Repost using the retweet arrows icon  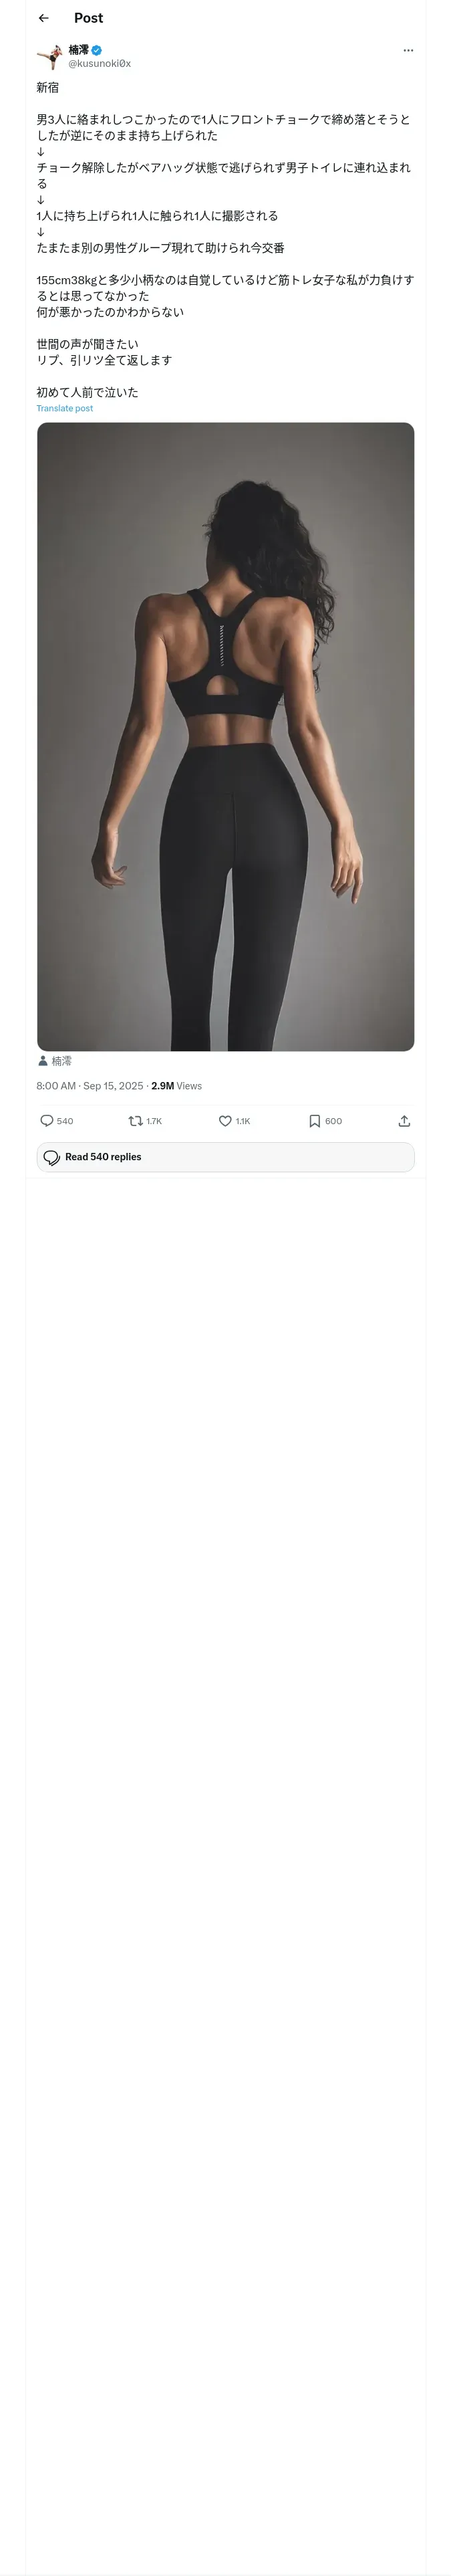[136, 1121]
